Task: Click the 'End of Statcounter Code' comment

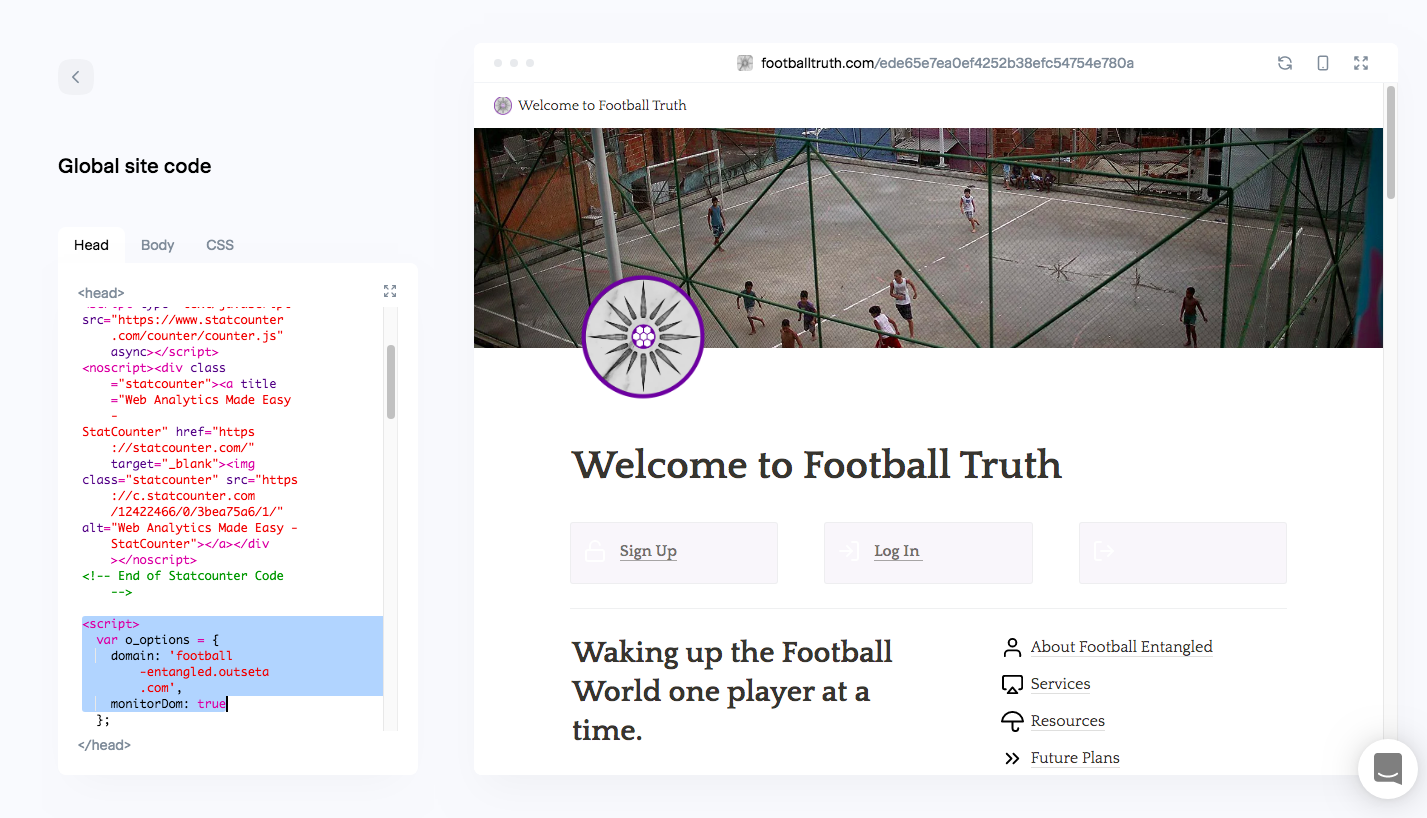Action: pyautogui.click(x=183, y=584)
